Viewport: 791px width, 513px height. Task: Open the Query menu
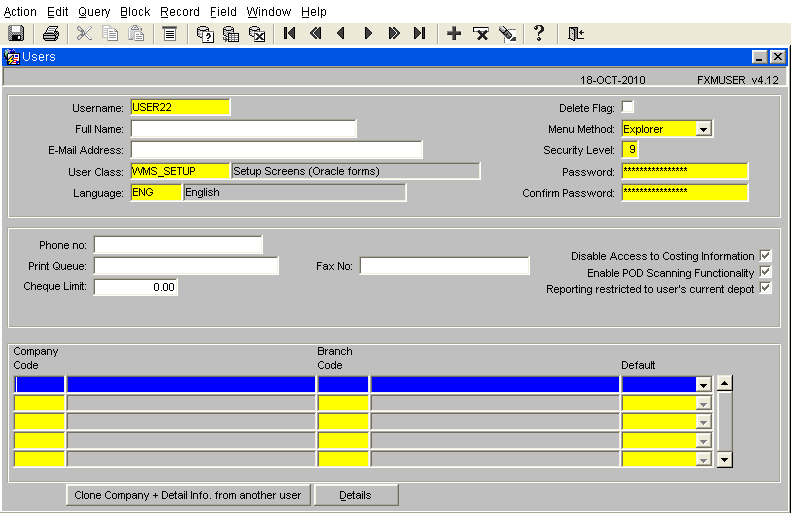click(94, 12)
